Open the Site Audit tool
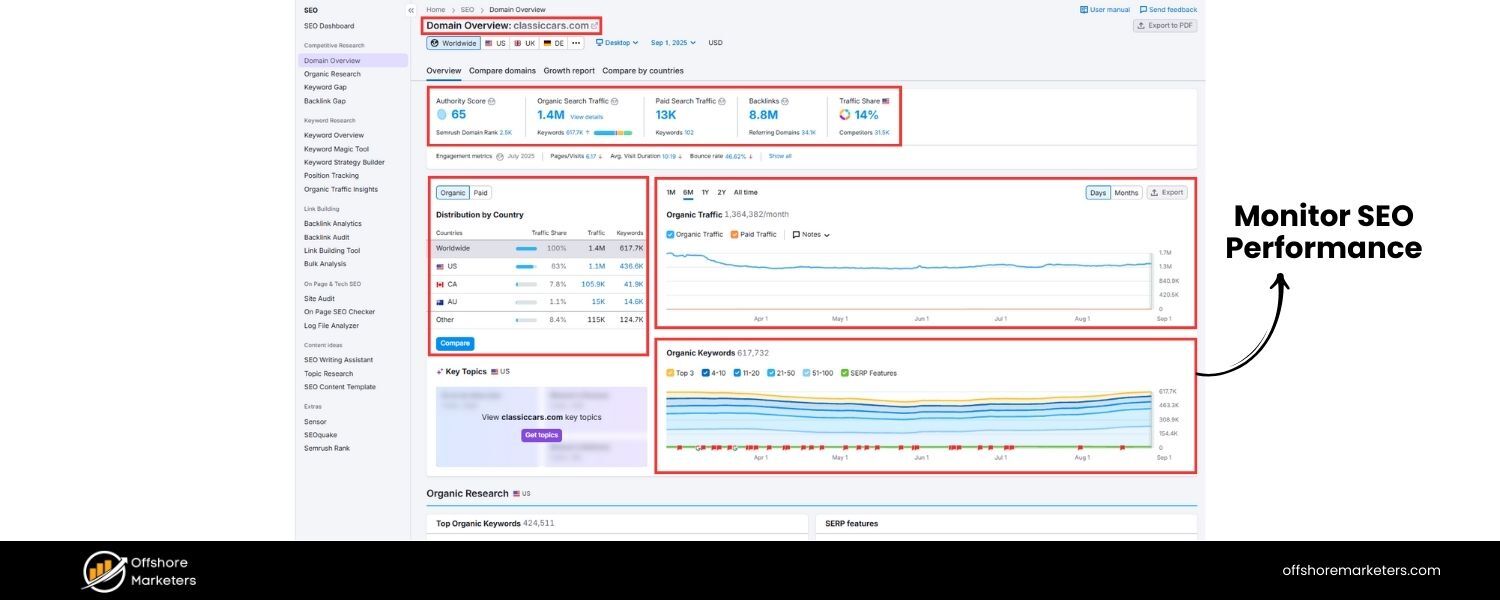The image size is (1500, 600). click(x=320, y=297)
